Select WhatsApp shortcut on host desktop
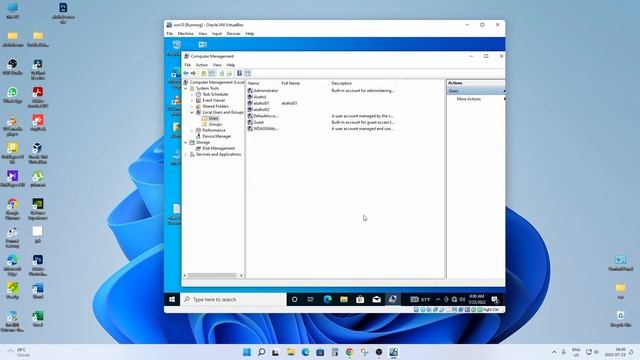 click(12, 95)
